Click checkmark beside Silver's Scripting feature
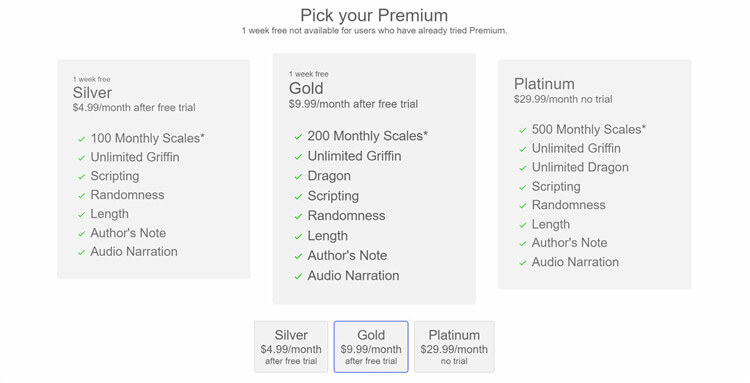 click(x=81, y=177)
